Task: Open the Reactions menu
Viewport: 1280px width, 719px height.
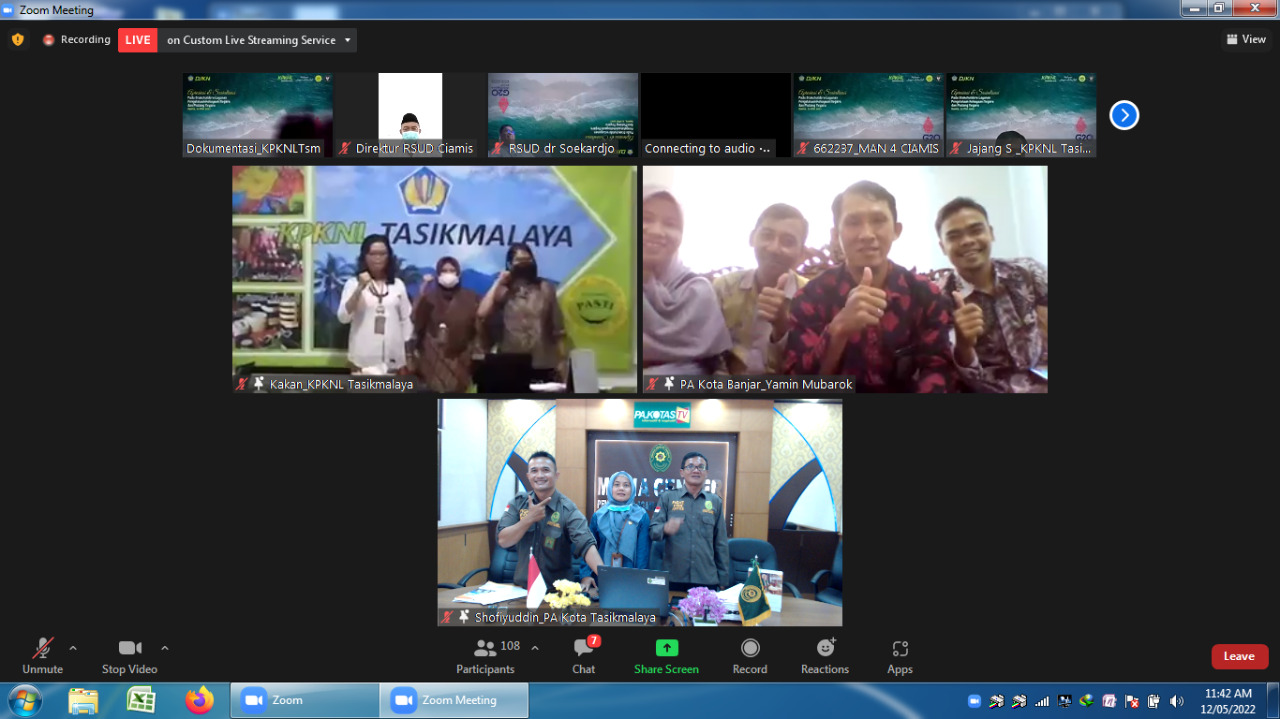Action: tap(825, 656)
